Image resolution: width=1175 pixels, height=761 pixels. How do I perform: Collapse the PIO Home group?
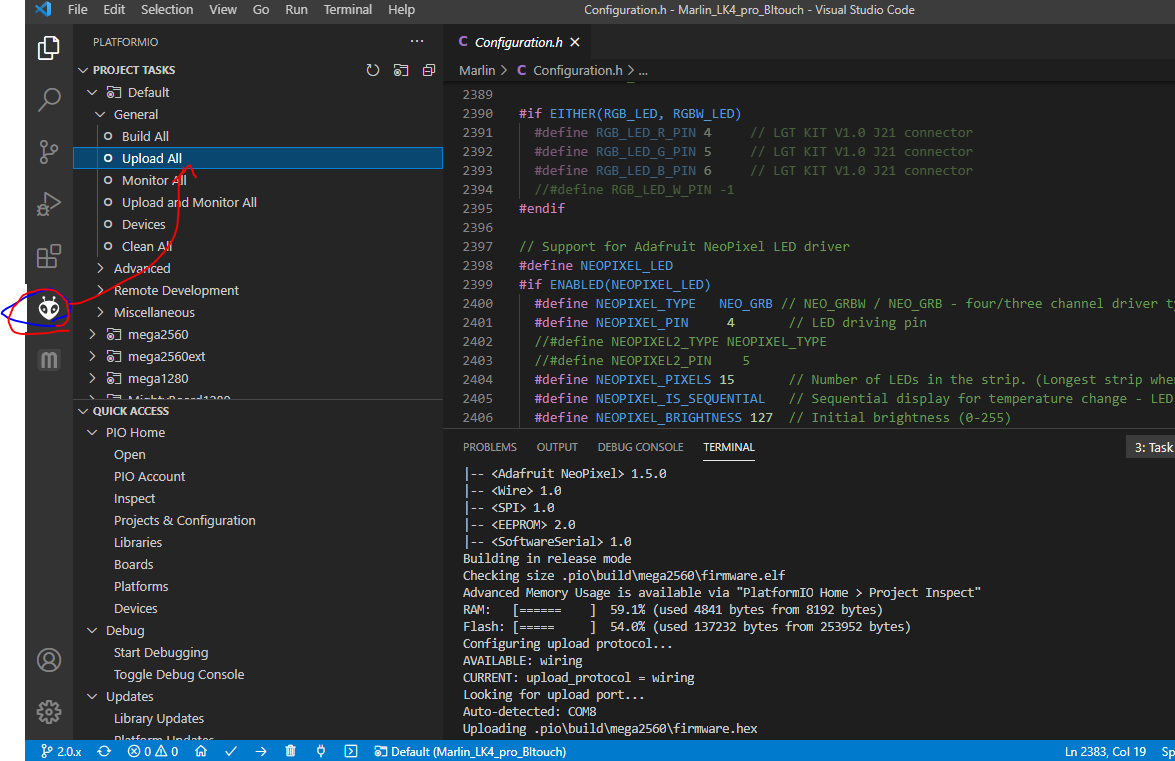pos(92,432)
